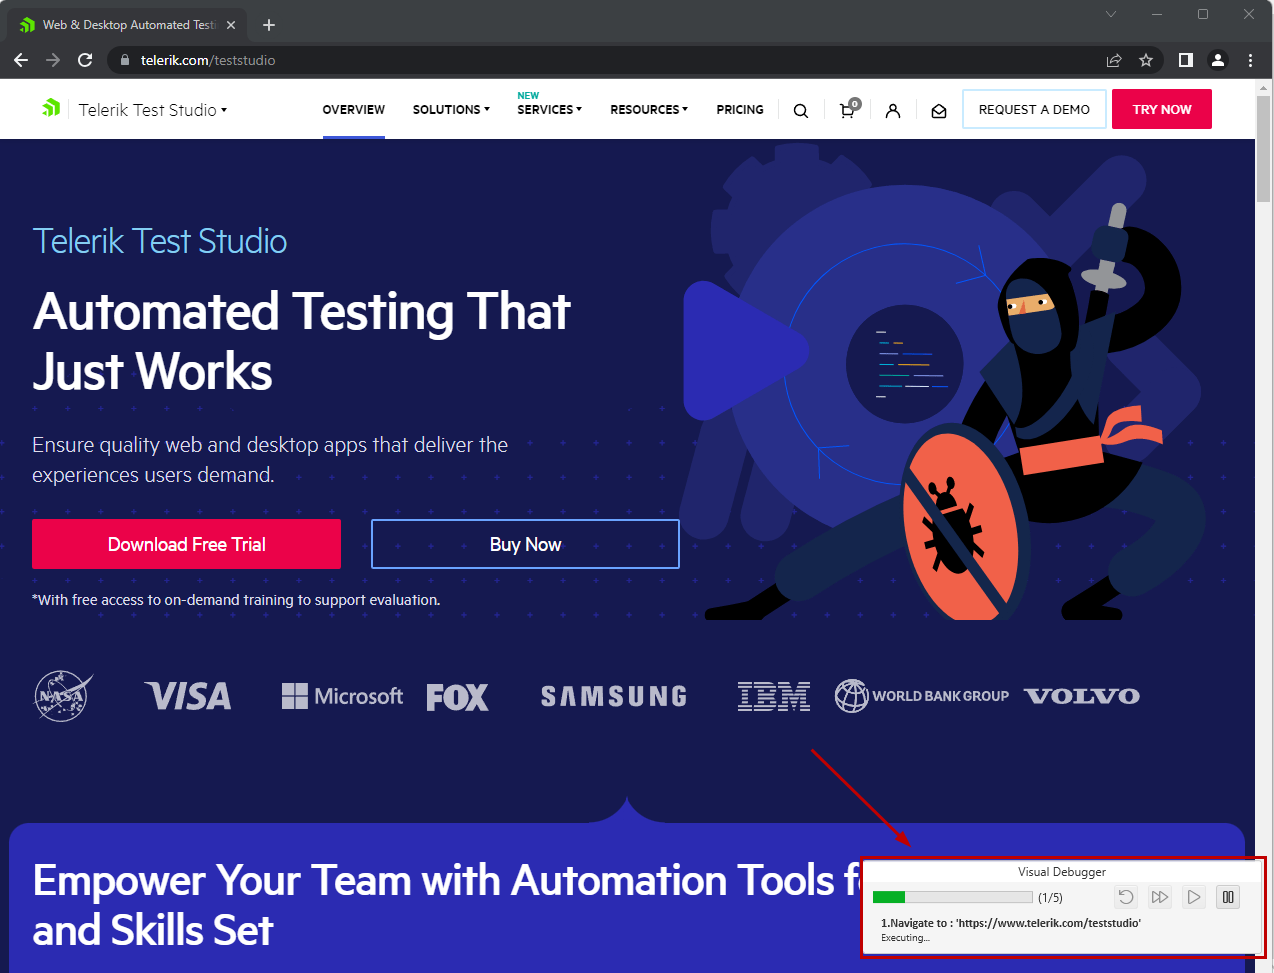
Task: Click the Visual Debugger title text
Action: point(1062,872)
